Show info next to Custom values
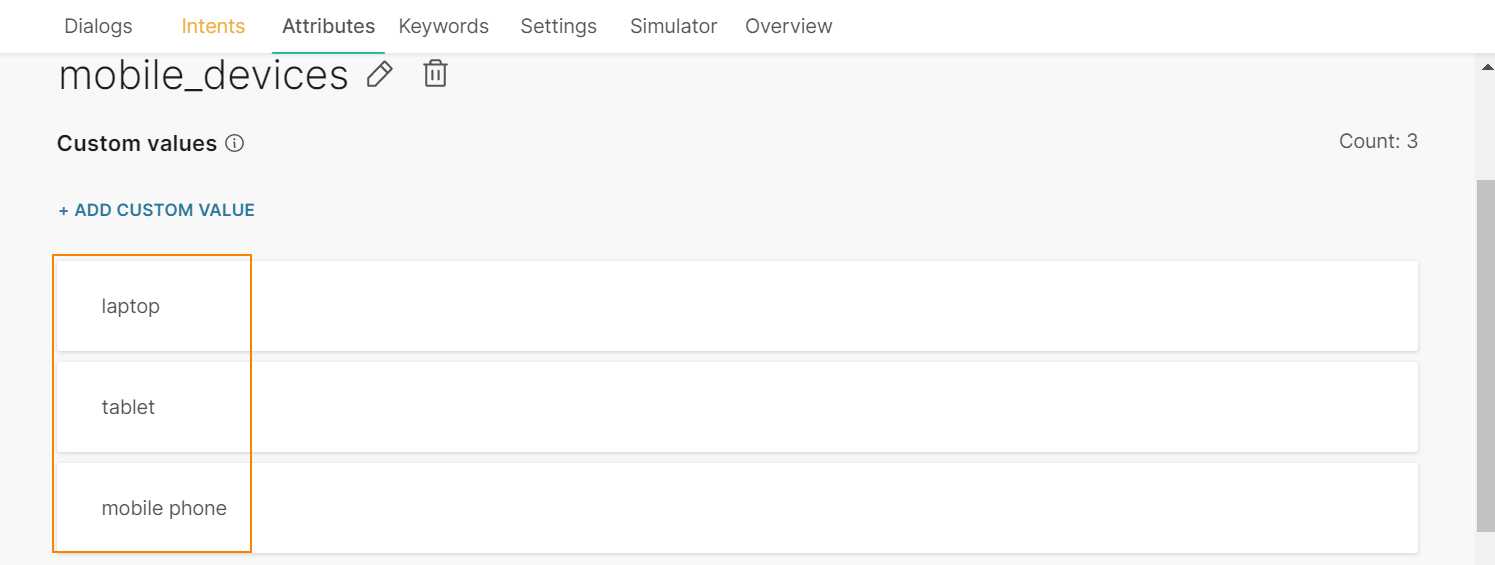The height and width of the screenshot is (565, 1495). click(x=235, y=144)
